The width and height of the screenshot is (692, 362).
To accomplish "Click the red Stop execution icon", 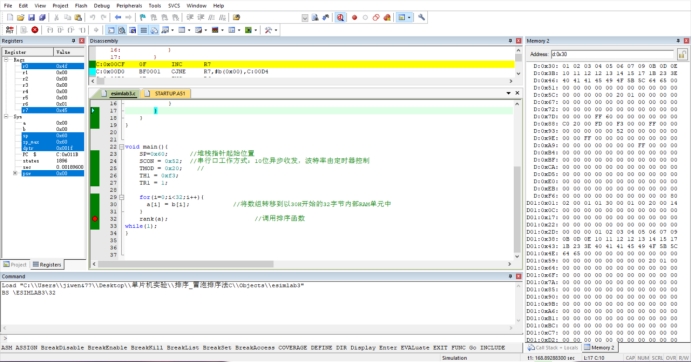I will tap(35, 30).
